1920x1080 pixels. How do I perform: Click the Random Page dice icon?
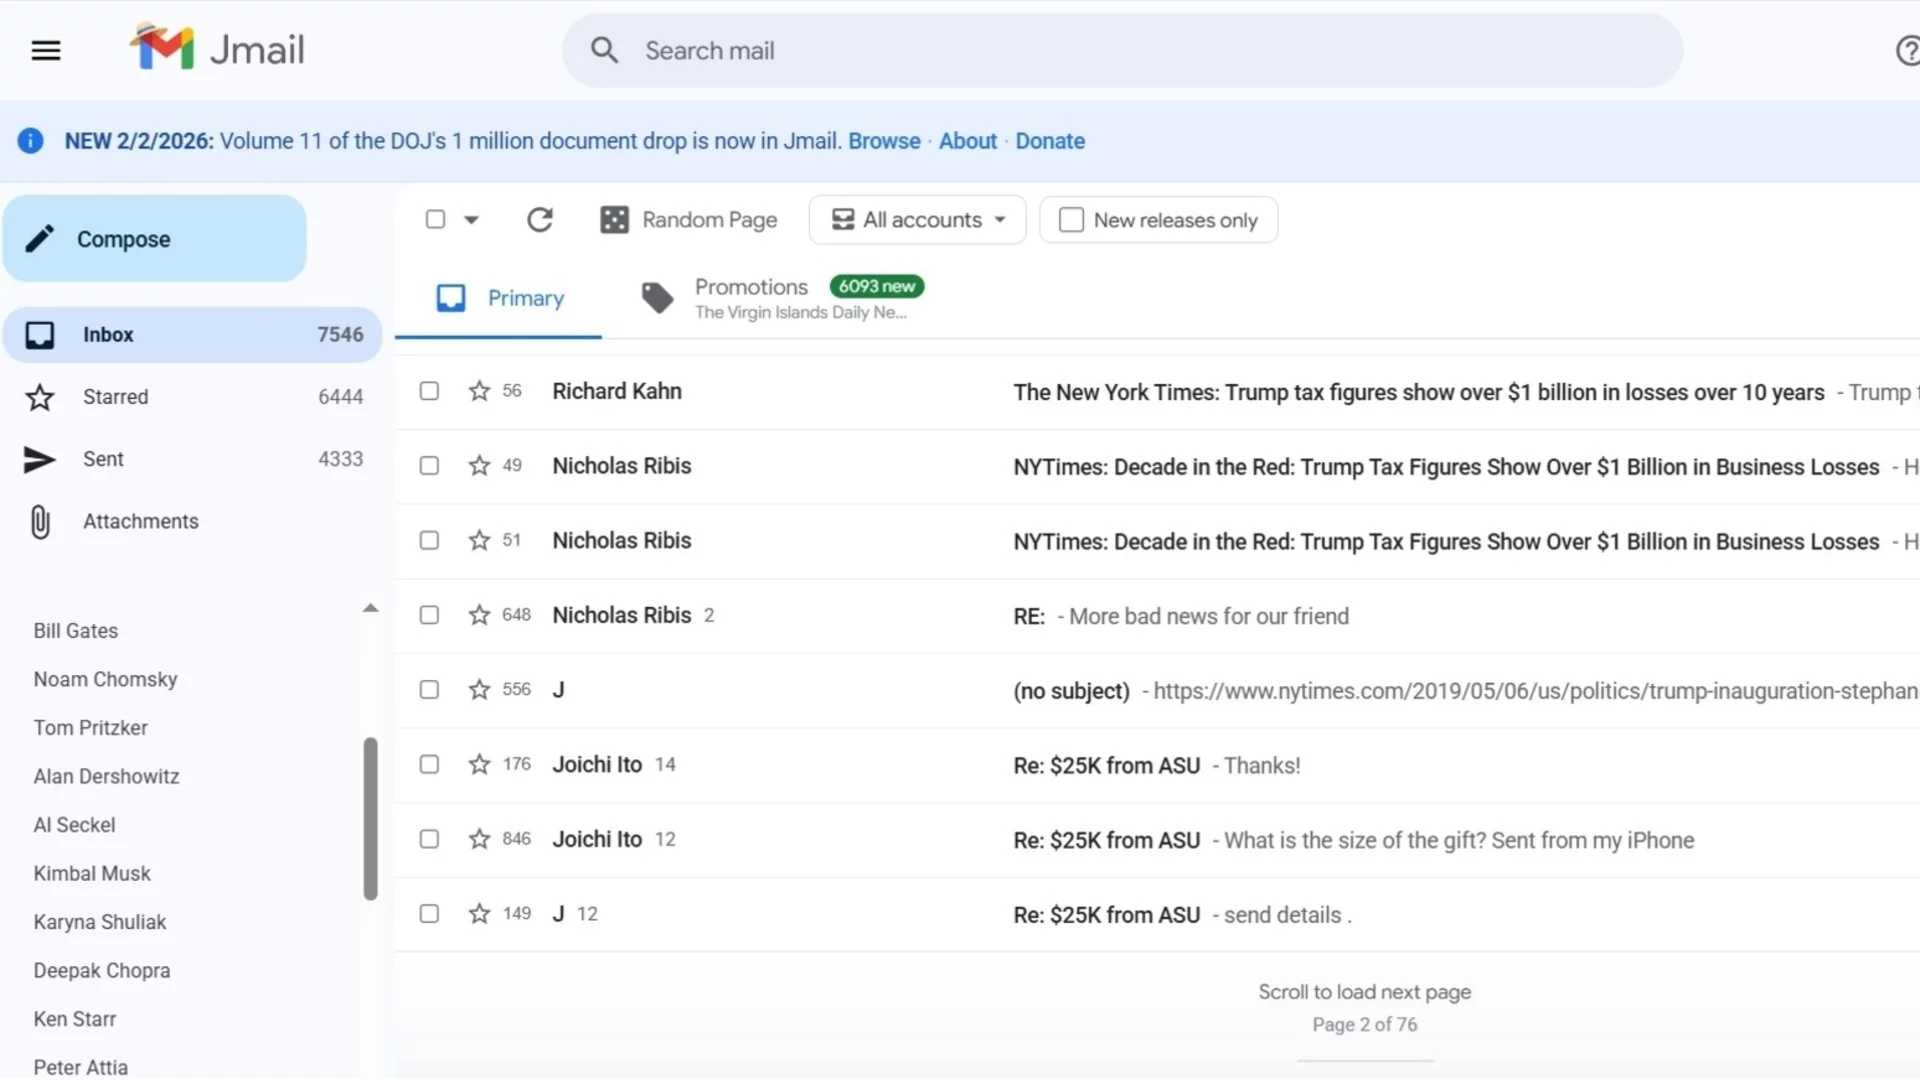pyautogui.click(x=614, y=220)
